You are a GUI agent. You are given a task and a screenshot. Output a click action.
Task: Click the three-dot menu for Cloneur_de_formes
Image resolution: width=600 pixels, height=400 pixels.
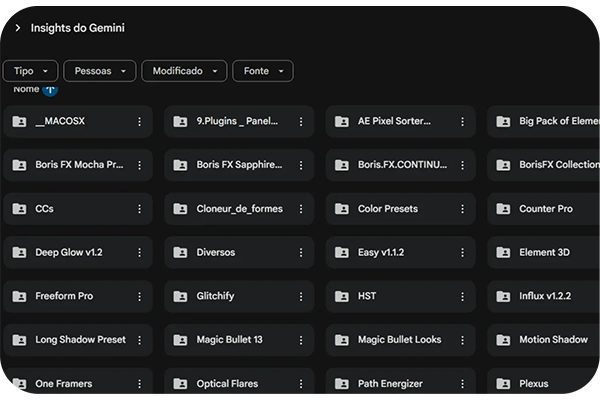tap(301, 209)
